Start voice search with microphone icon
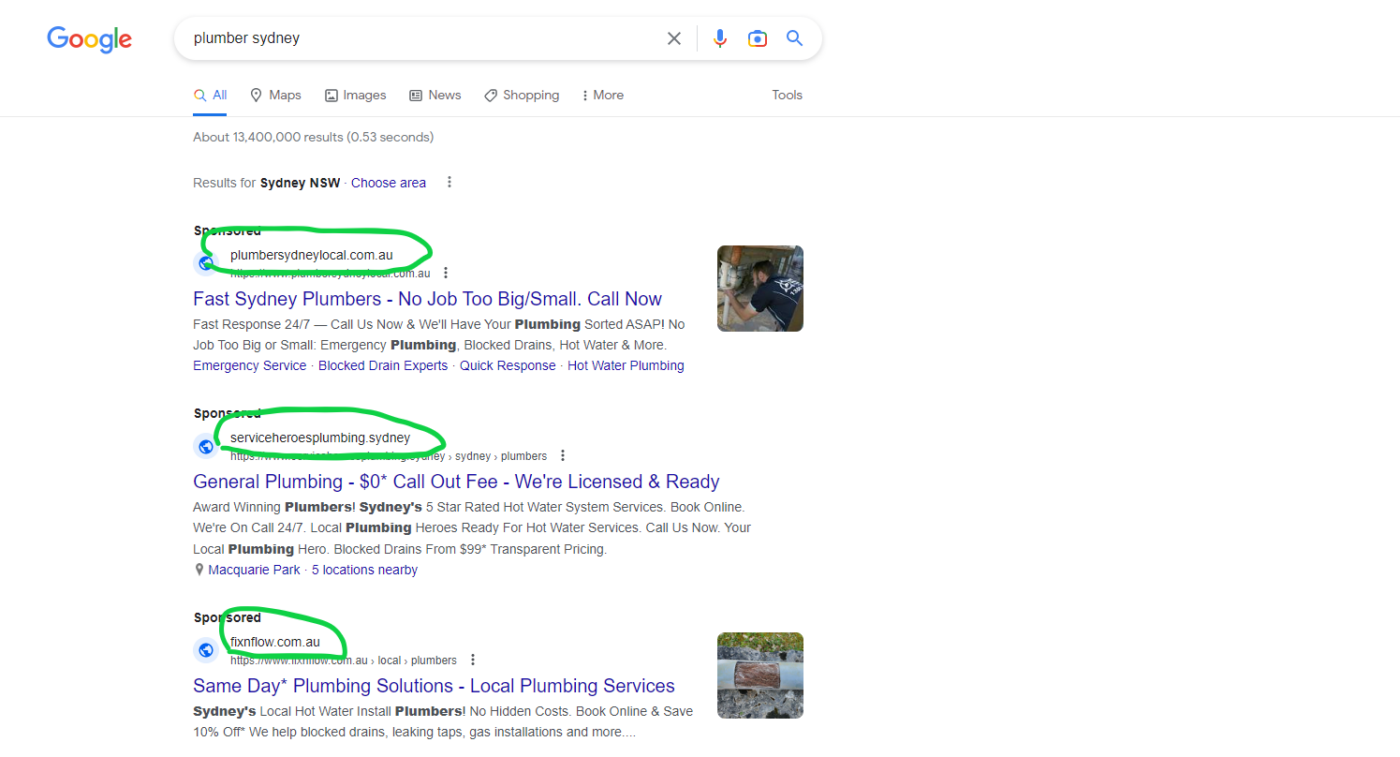This screenshot has height=757, width=1400. [719, 39]
